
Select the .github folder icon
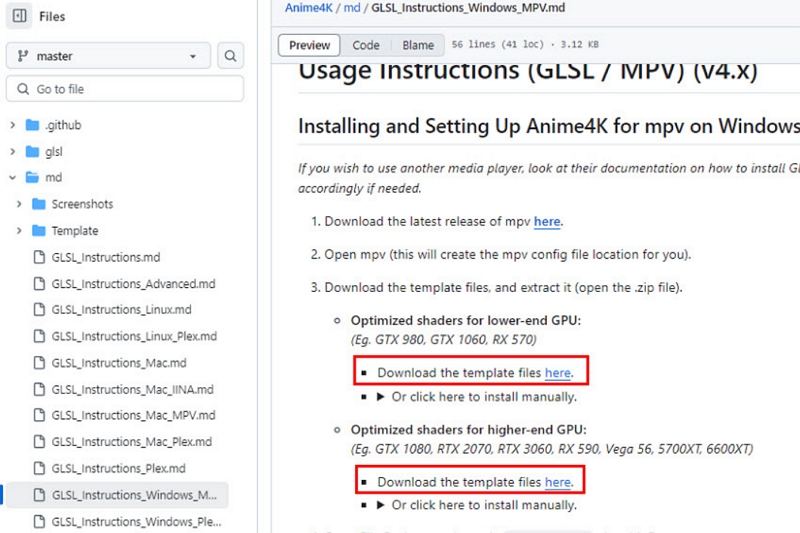(32, 125)
